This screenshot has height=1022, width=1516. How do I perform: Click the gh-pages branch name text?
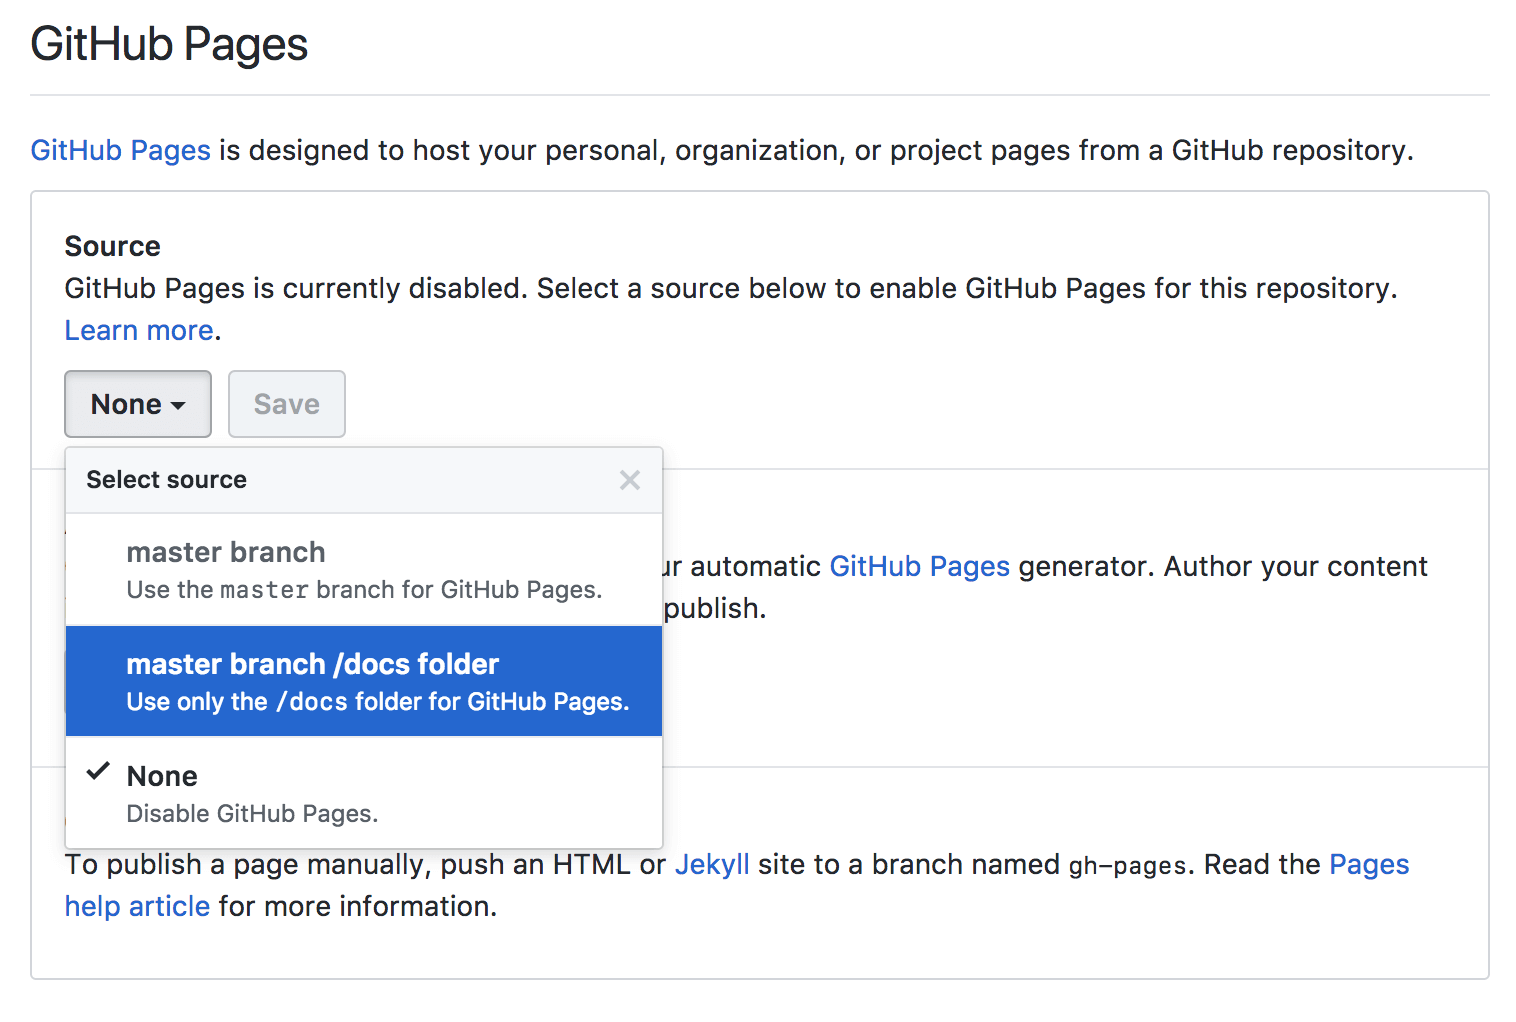click(1127, 865)
